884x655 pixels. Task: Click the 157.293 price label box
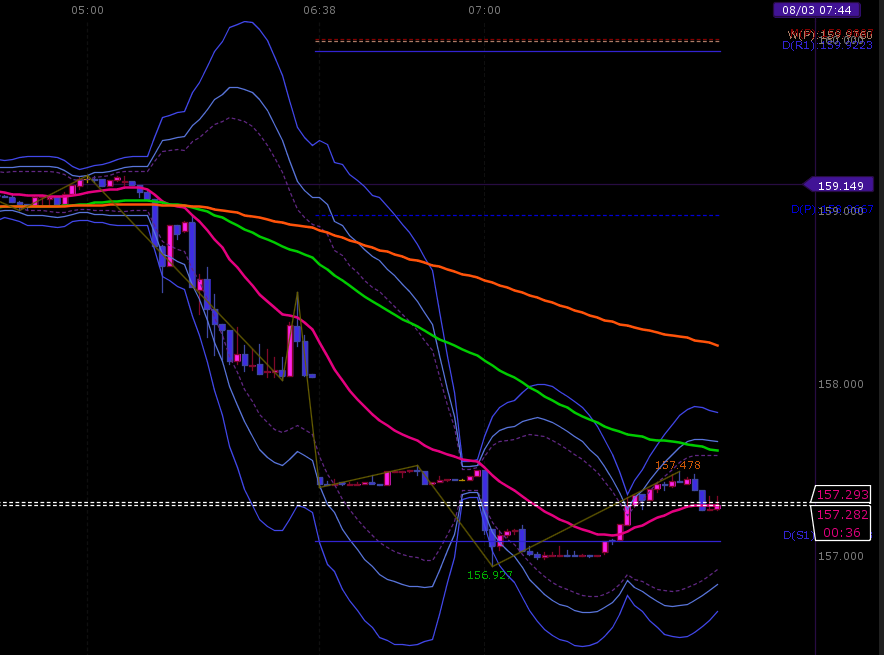click(841, 494)
